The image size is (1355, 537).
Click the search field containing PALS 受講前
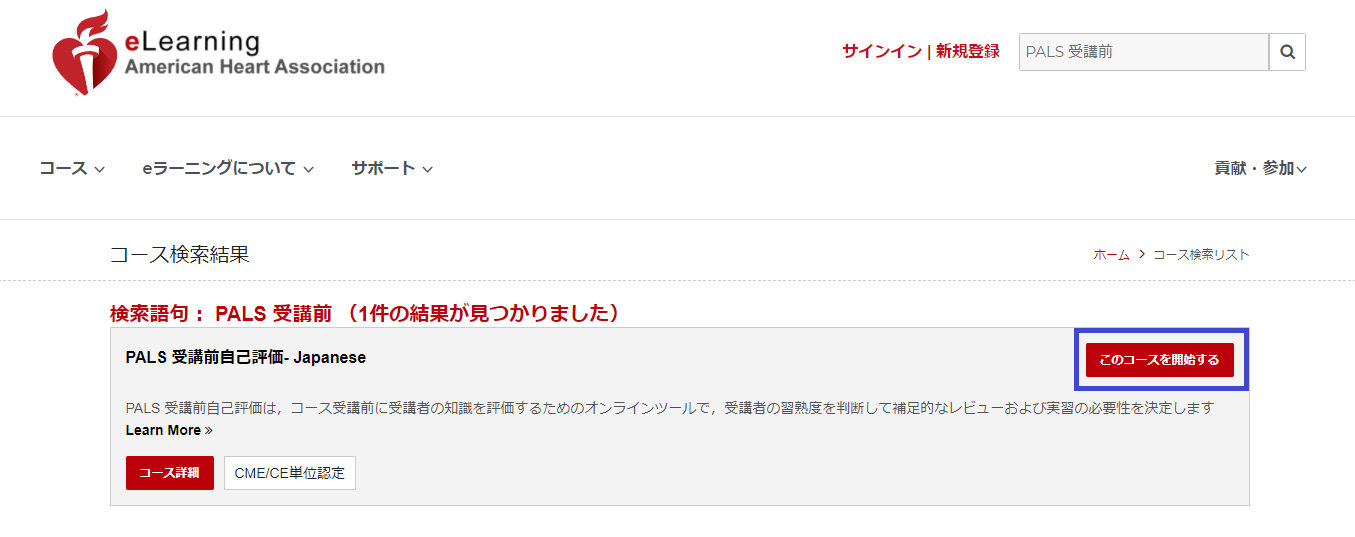(1144, 52)
